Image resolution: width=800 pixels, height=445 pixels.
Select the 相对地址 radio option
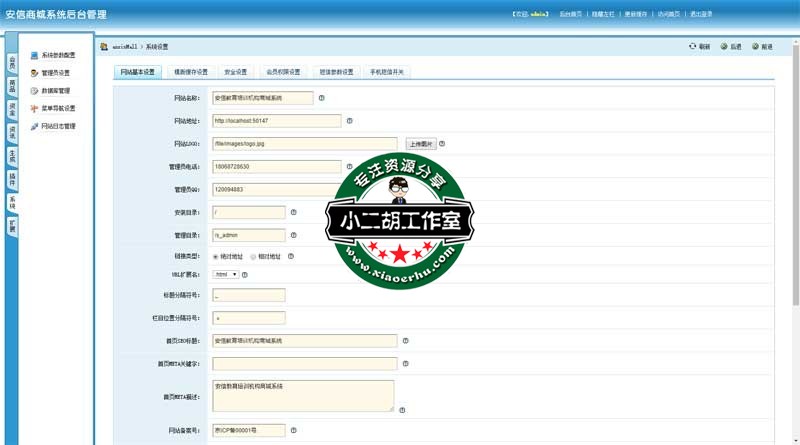[253, 257]
